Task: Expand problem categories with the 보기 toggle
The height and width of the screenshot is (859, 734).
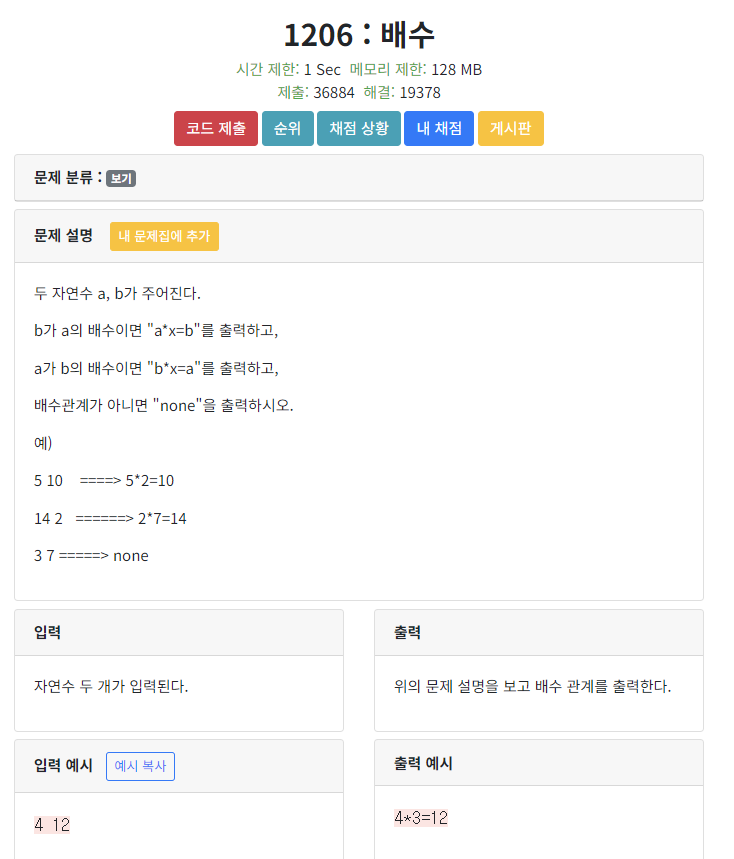Action: [123, 178]
